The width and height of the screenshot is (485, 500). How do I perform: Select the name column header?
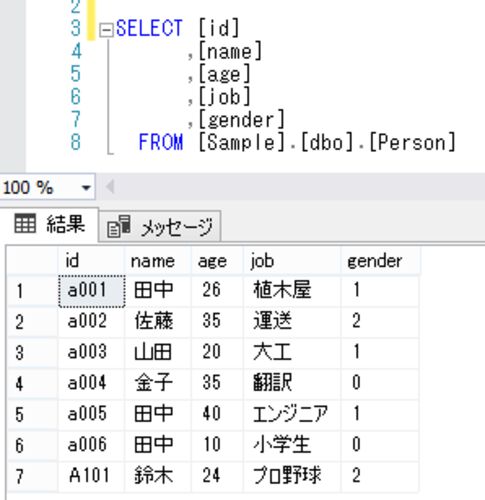pos(158,261)
